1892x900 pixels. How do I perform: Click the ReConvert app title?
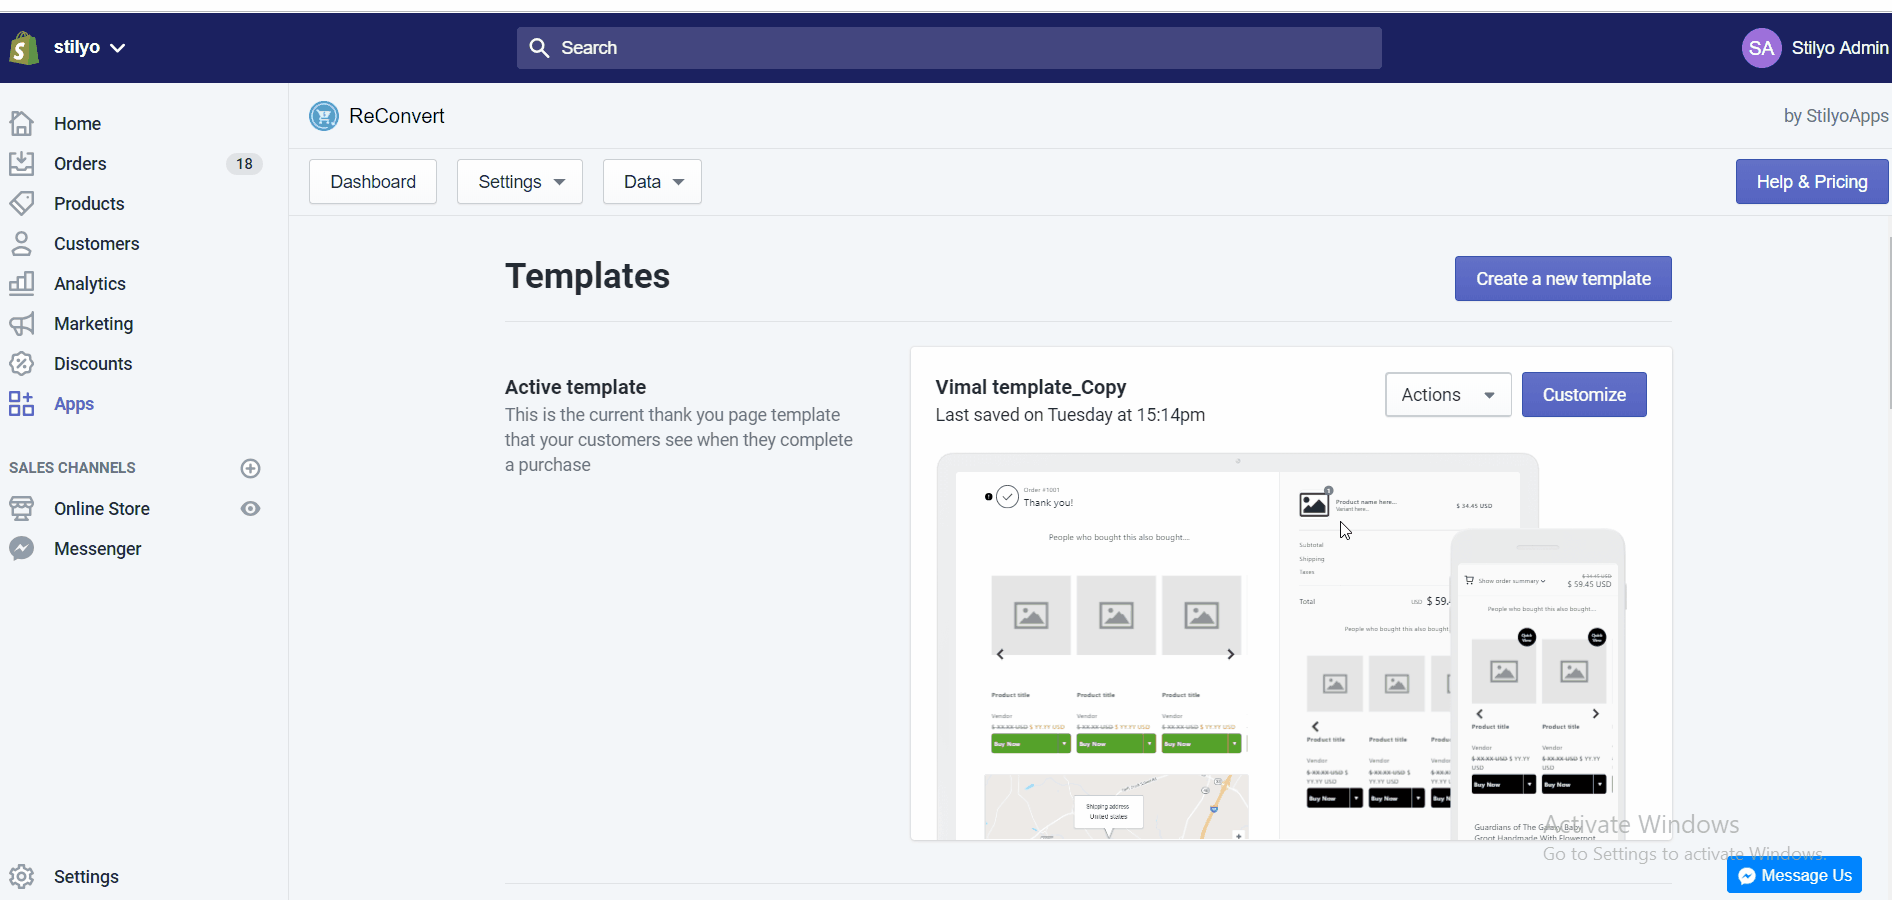[x=397, y=116]
